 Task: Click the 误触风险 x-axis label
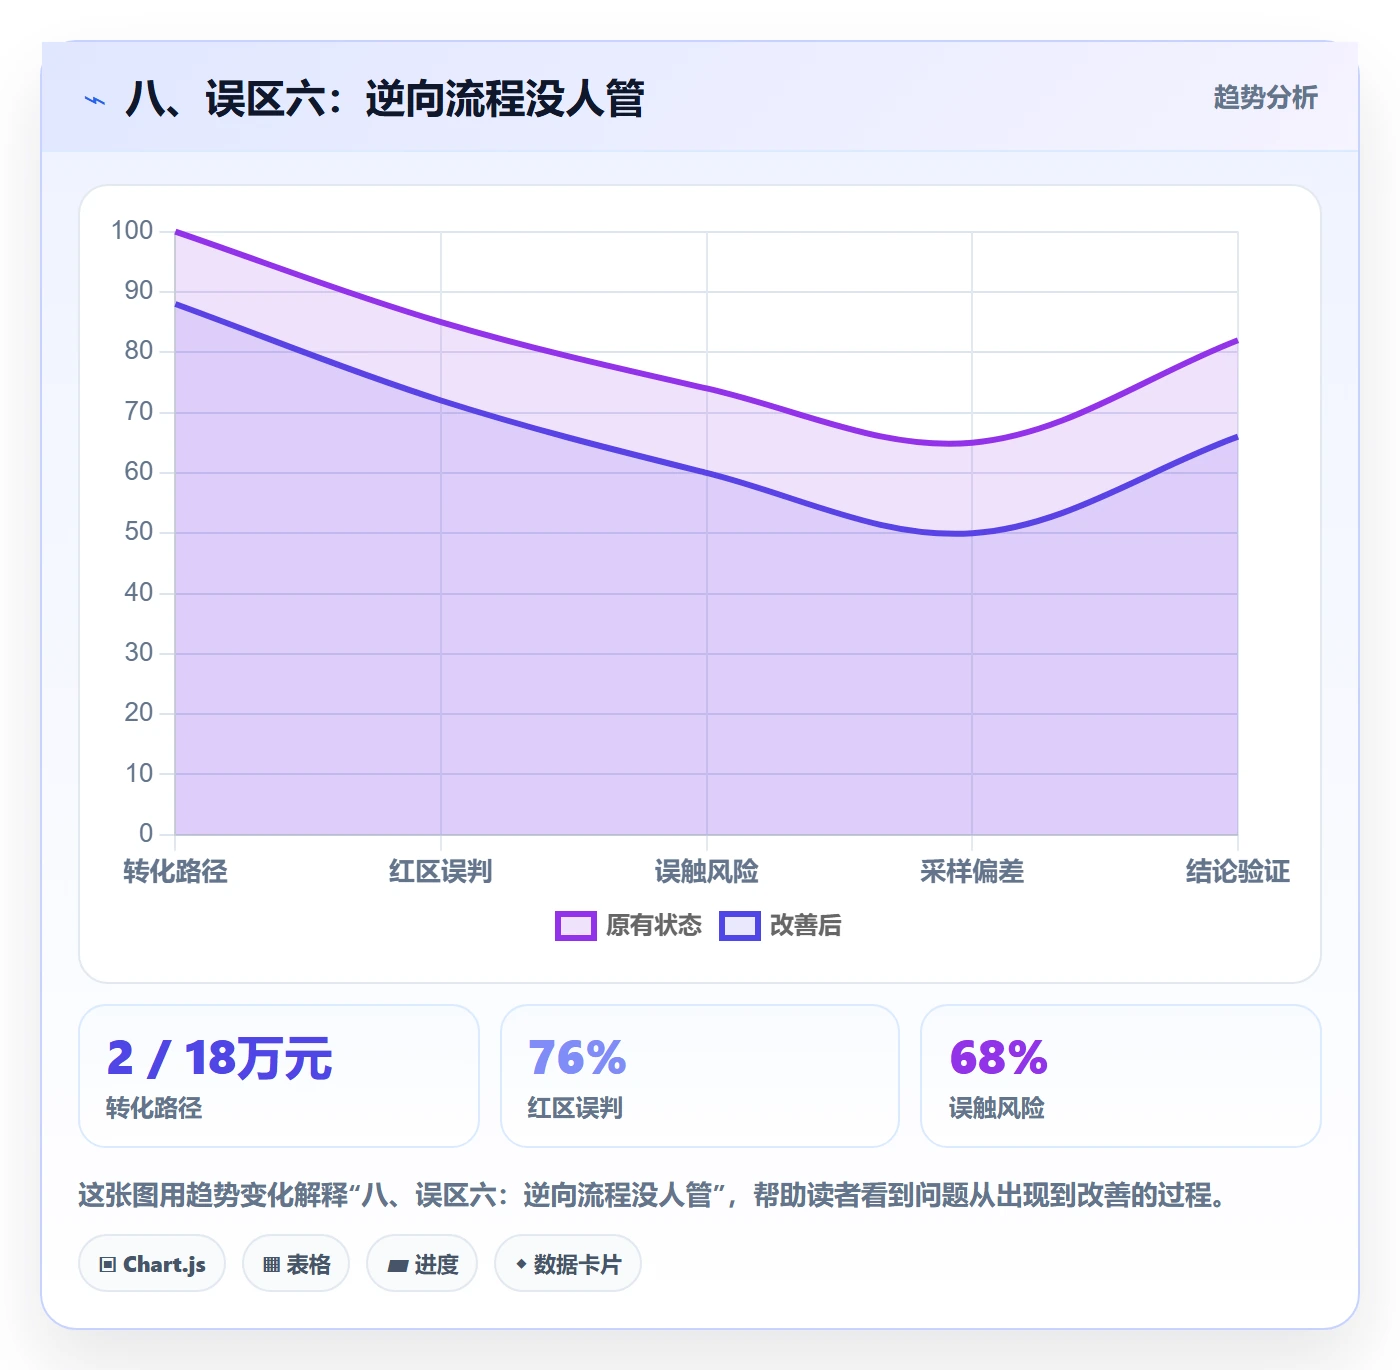coord(707,872)
